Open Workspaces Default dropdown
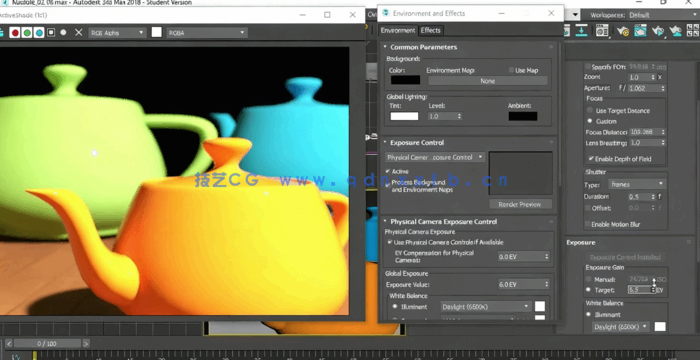 (x=663, y=15)
